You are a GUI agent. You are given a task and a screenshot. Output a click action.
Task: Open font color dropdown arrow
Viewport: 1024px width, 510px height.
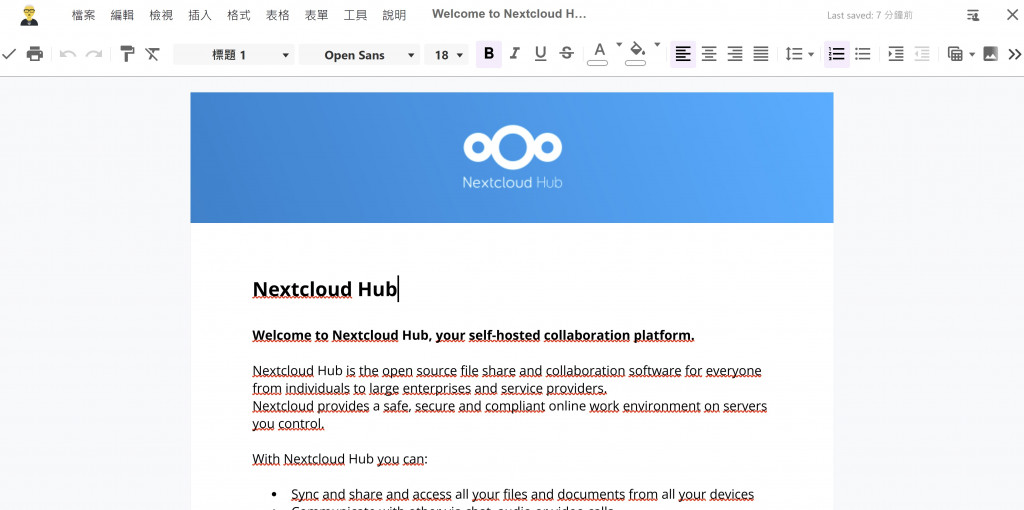tap(619, 45)
